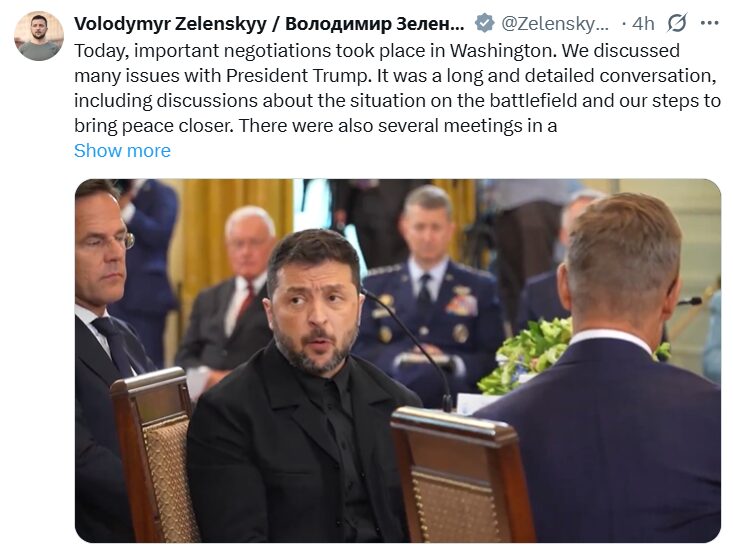Click the microphone in the photo
This screenshot has height=556, width=733.
pos(411,346)
